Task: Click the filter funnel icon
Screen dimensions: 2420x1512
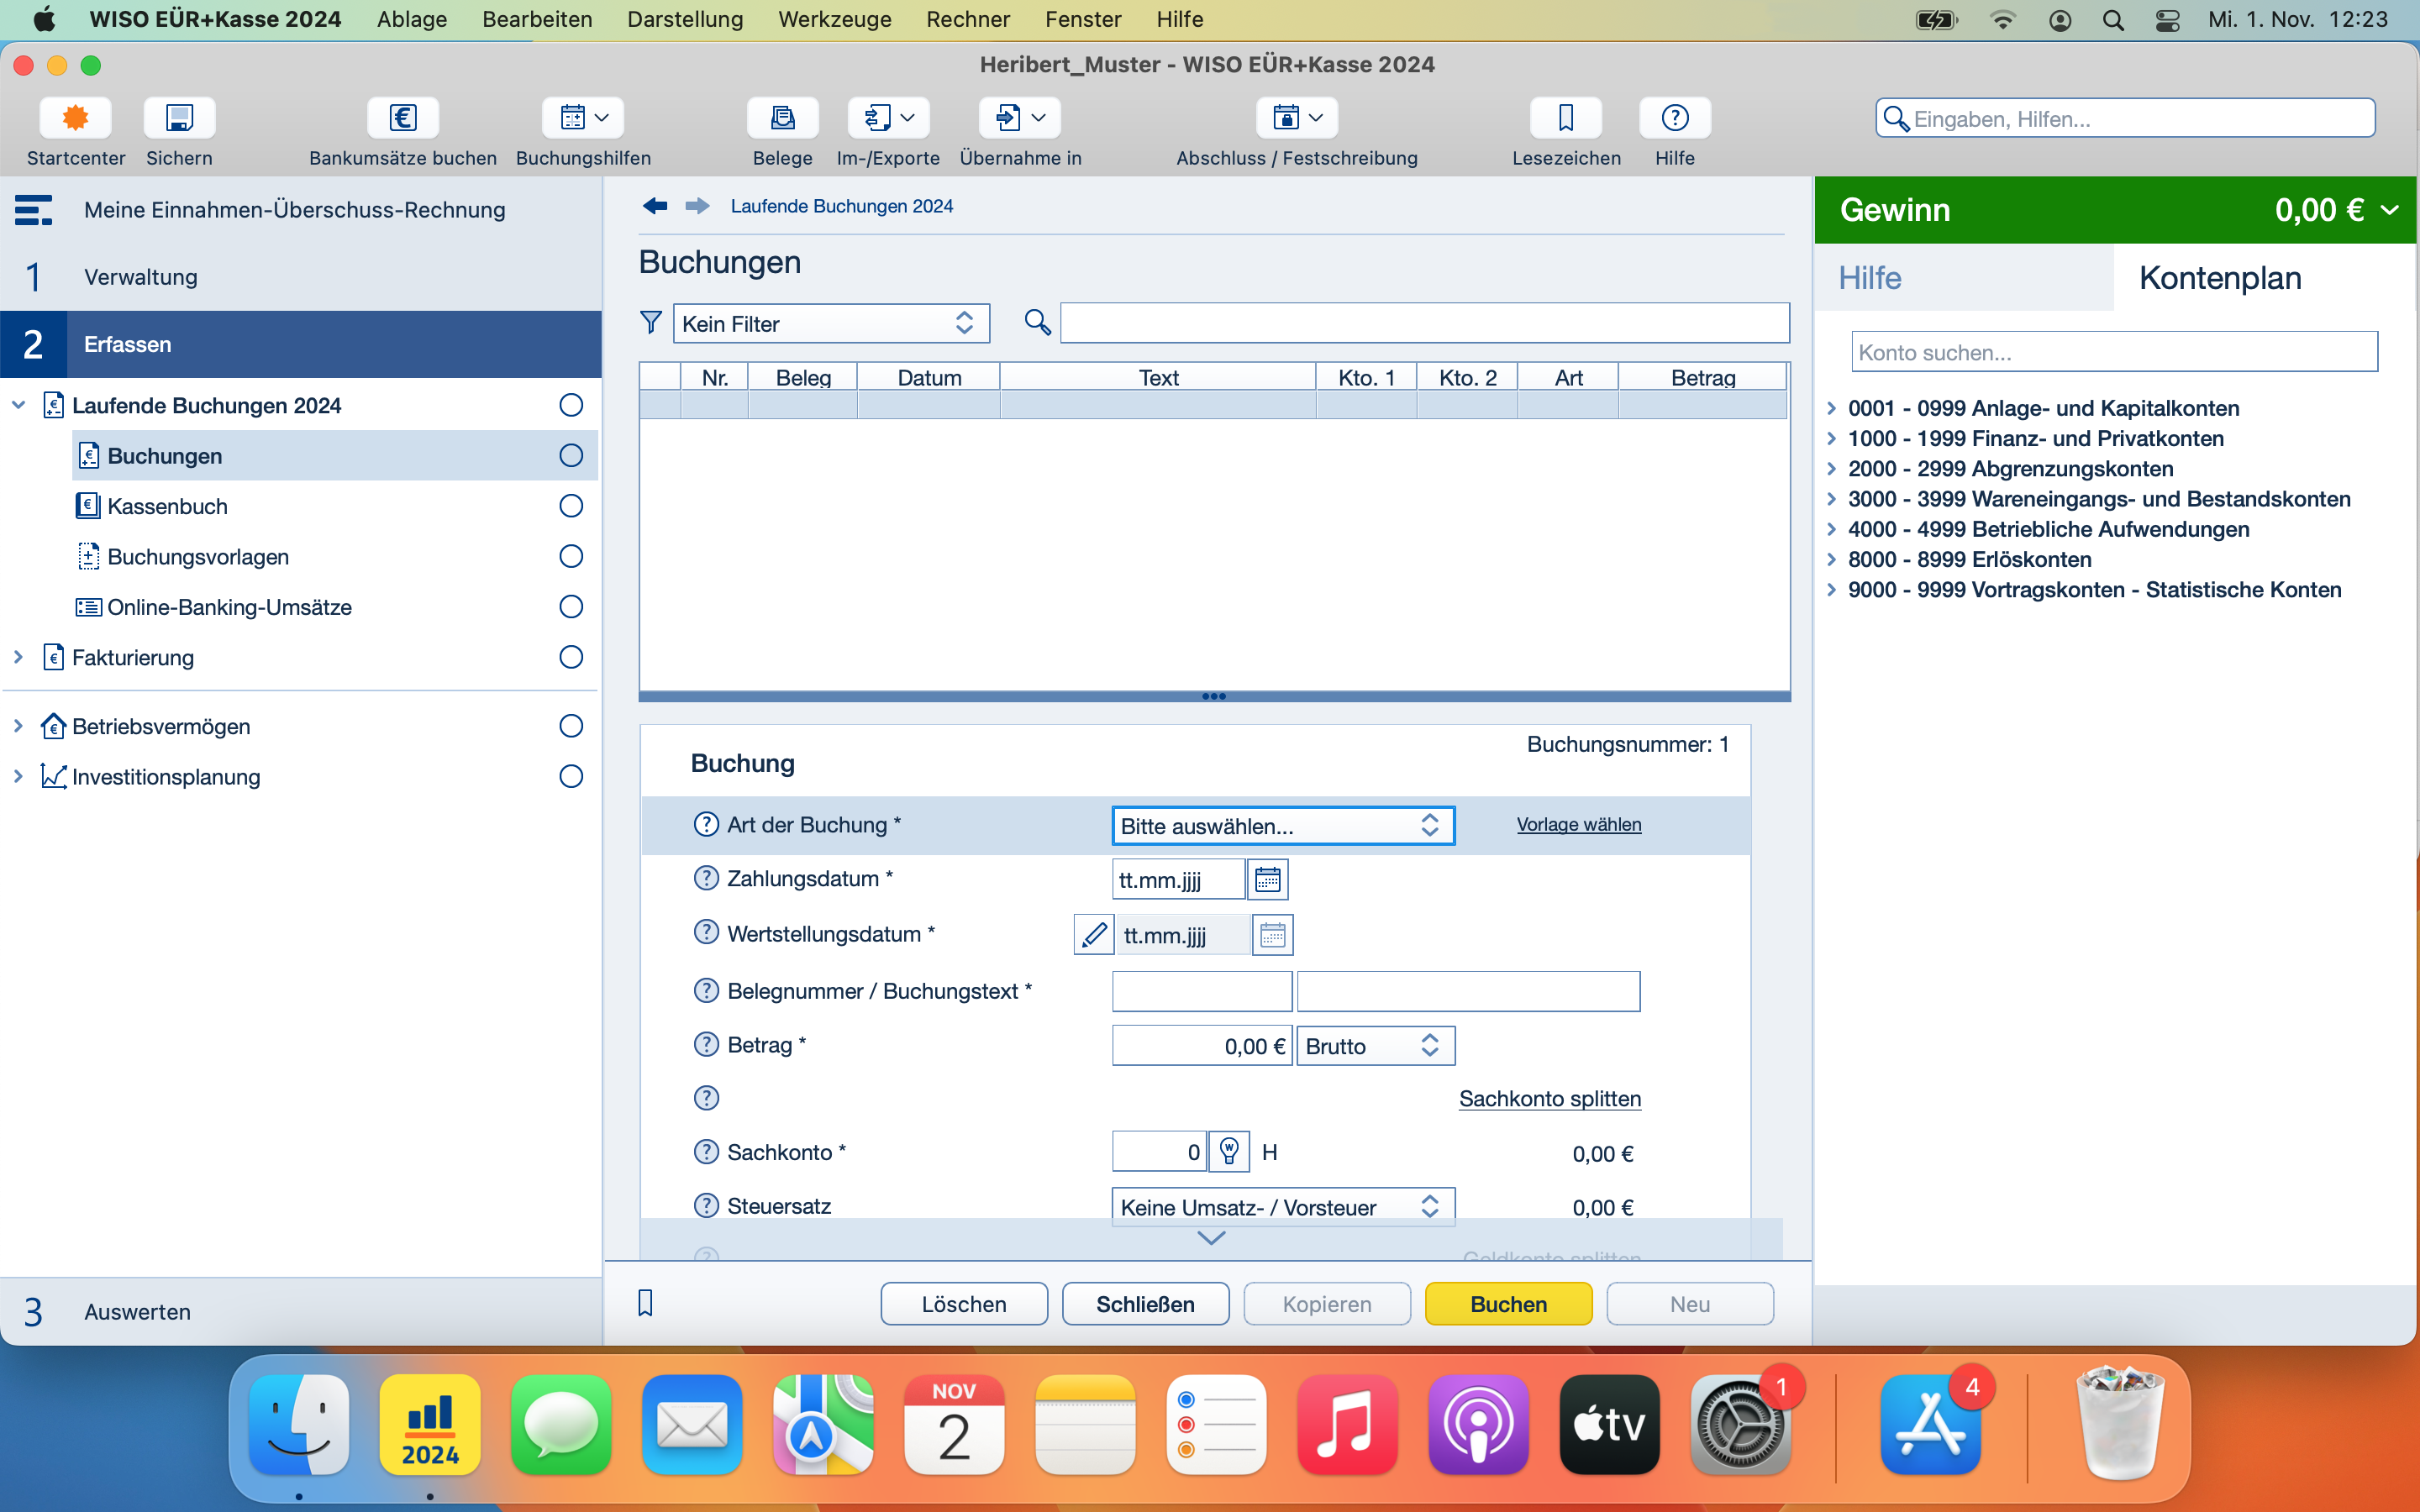Action: [x=651, y=322]
